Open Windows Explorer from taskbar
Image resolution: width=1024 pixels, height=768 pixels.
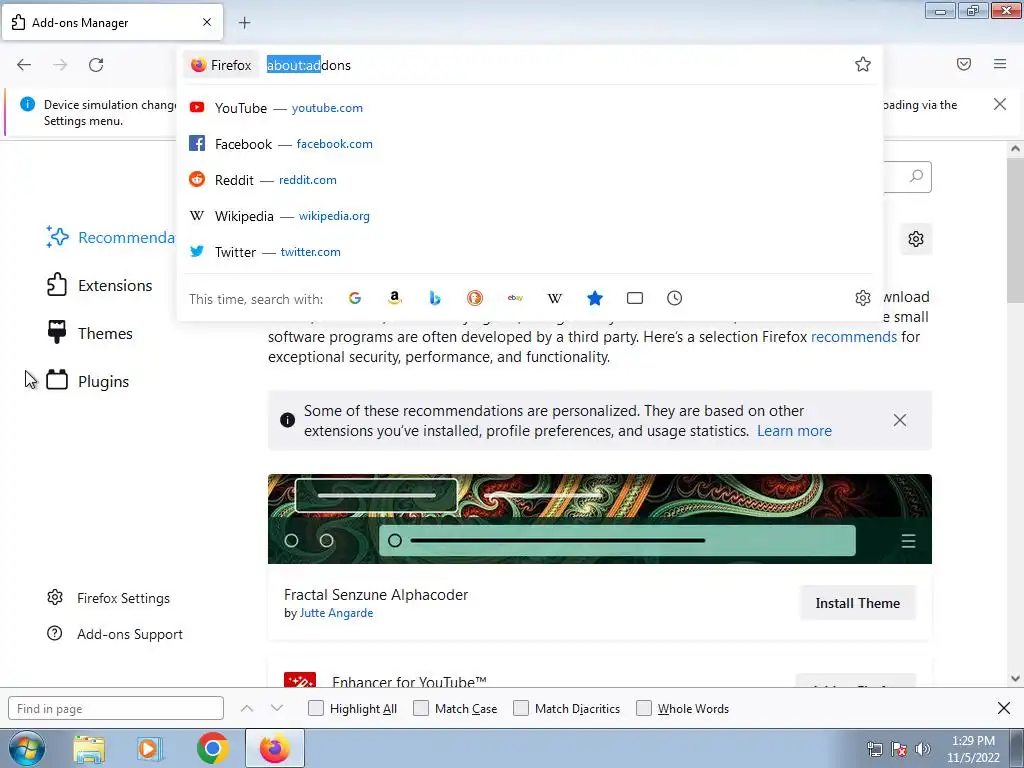tap(89, 749)
